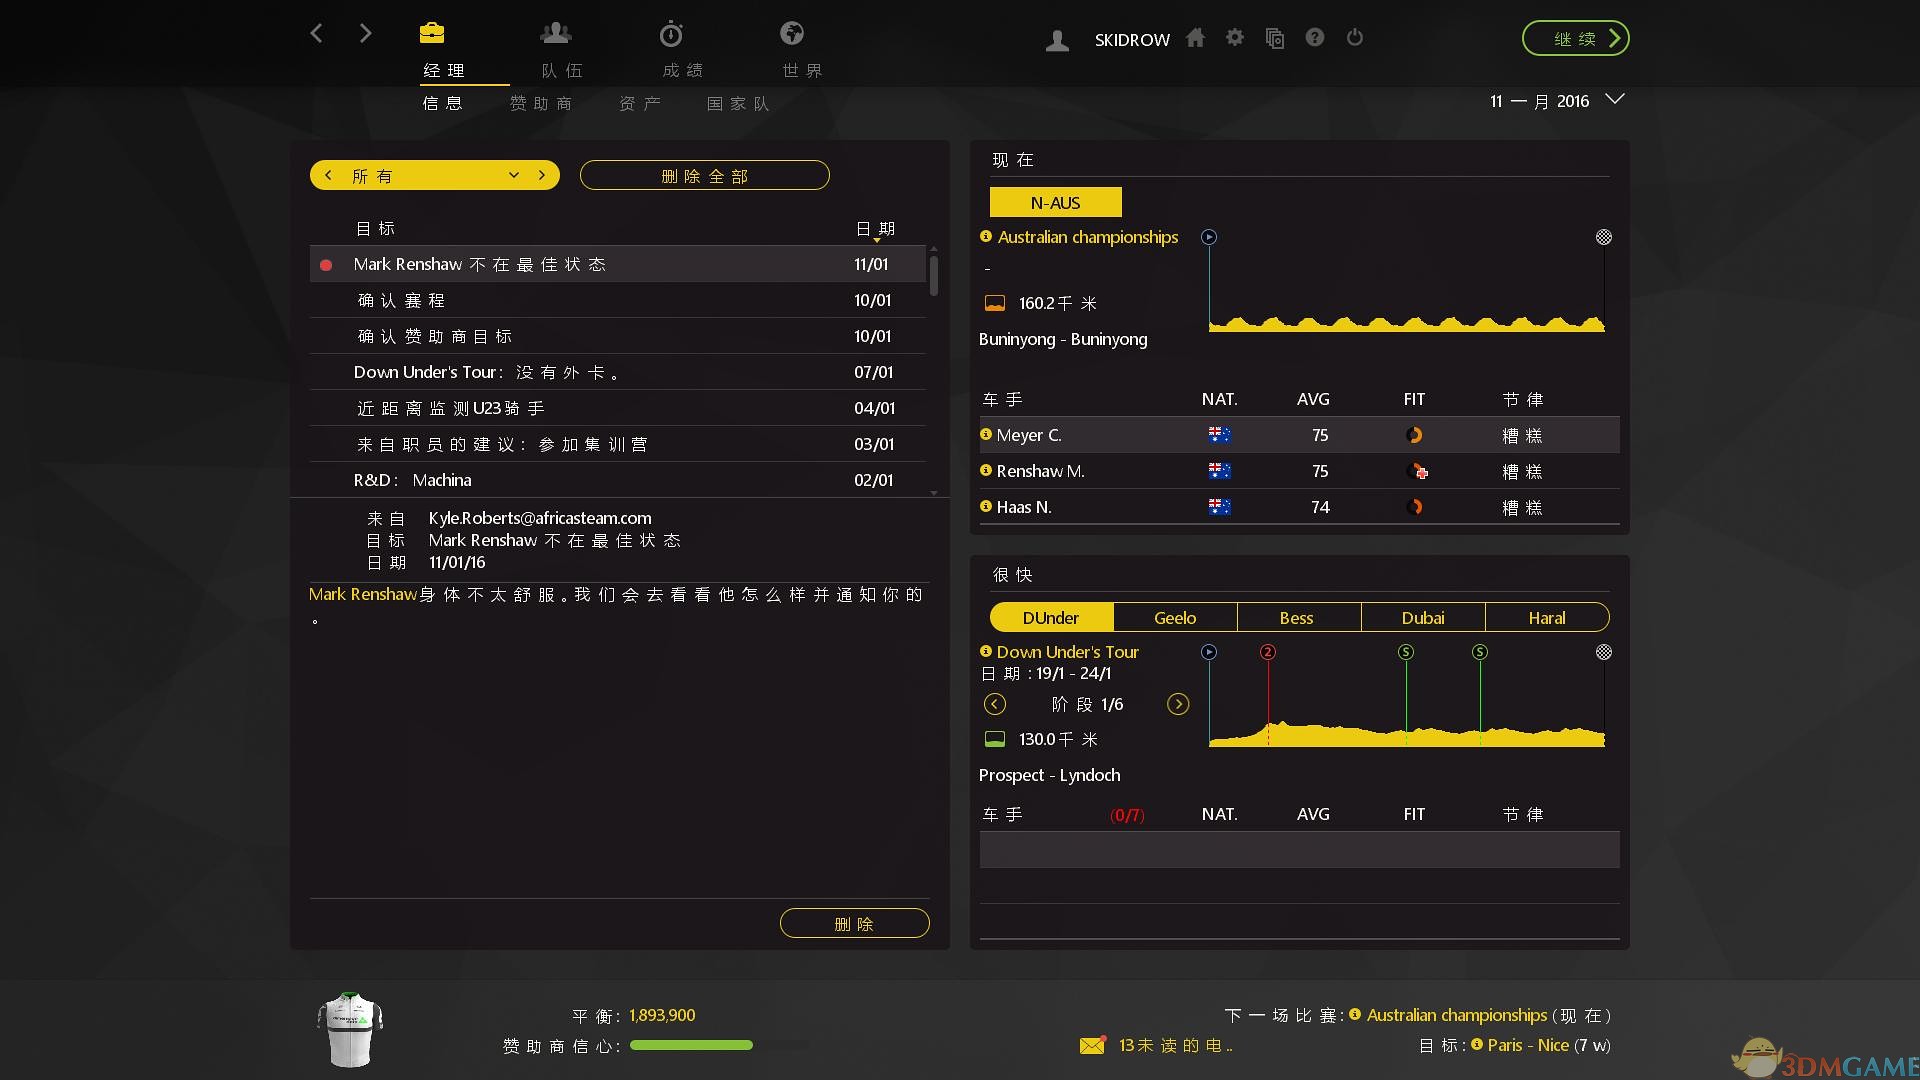Click the red stage marker 2 on profile
This screenshot has height=1080, width=1920.
(1268, 652)
